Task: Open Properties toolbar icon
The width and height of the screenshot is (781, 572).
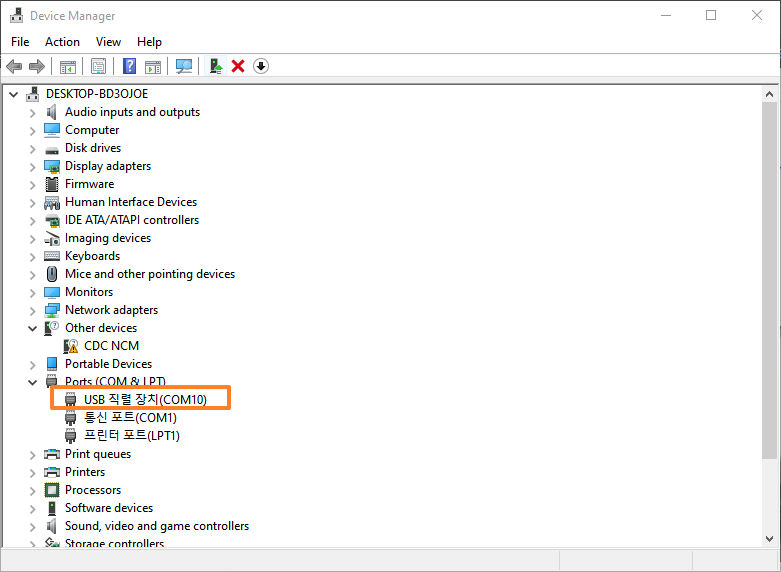Action: [x=98, y=66]
